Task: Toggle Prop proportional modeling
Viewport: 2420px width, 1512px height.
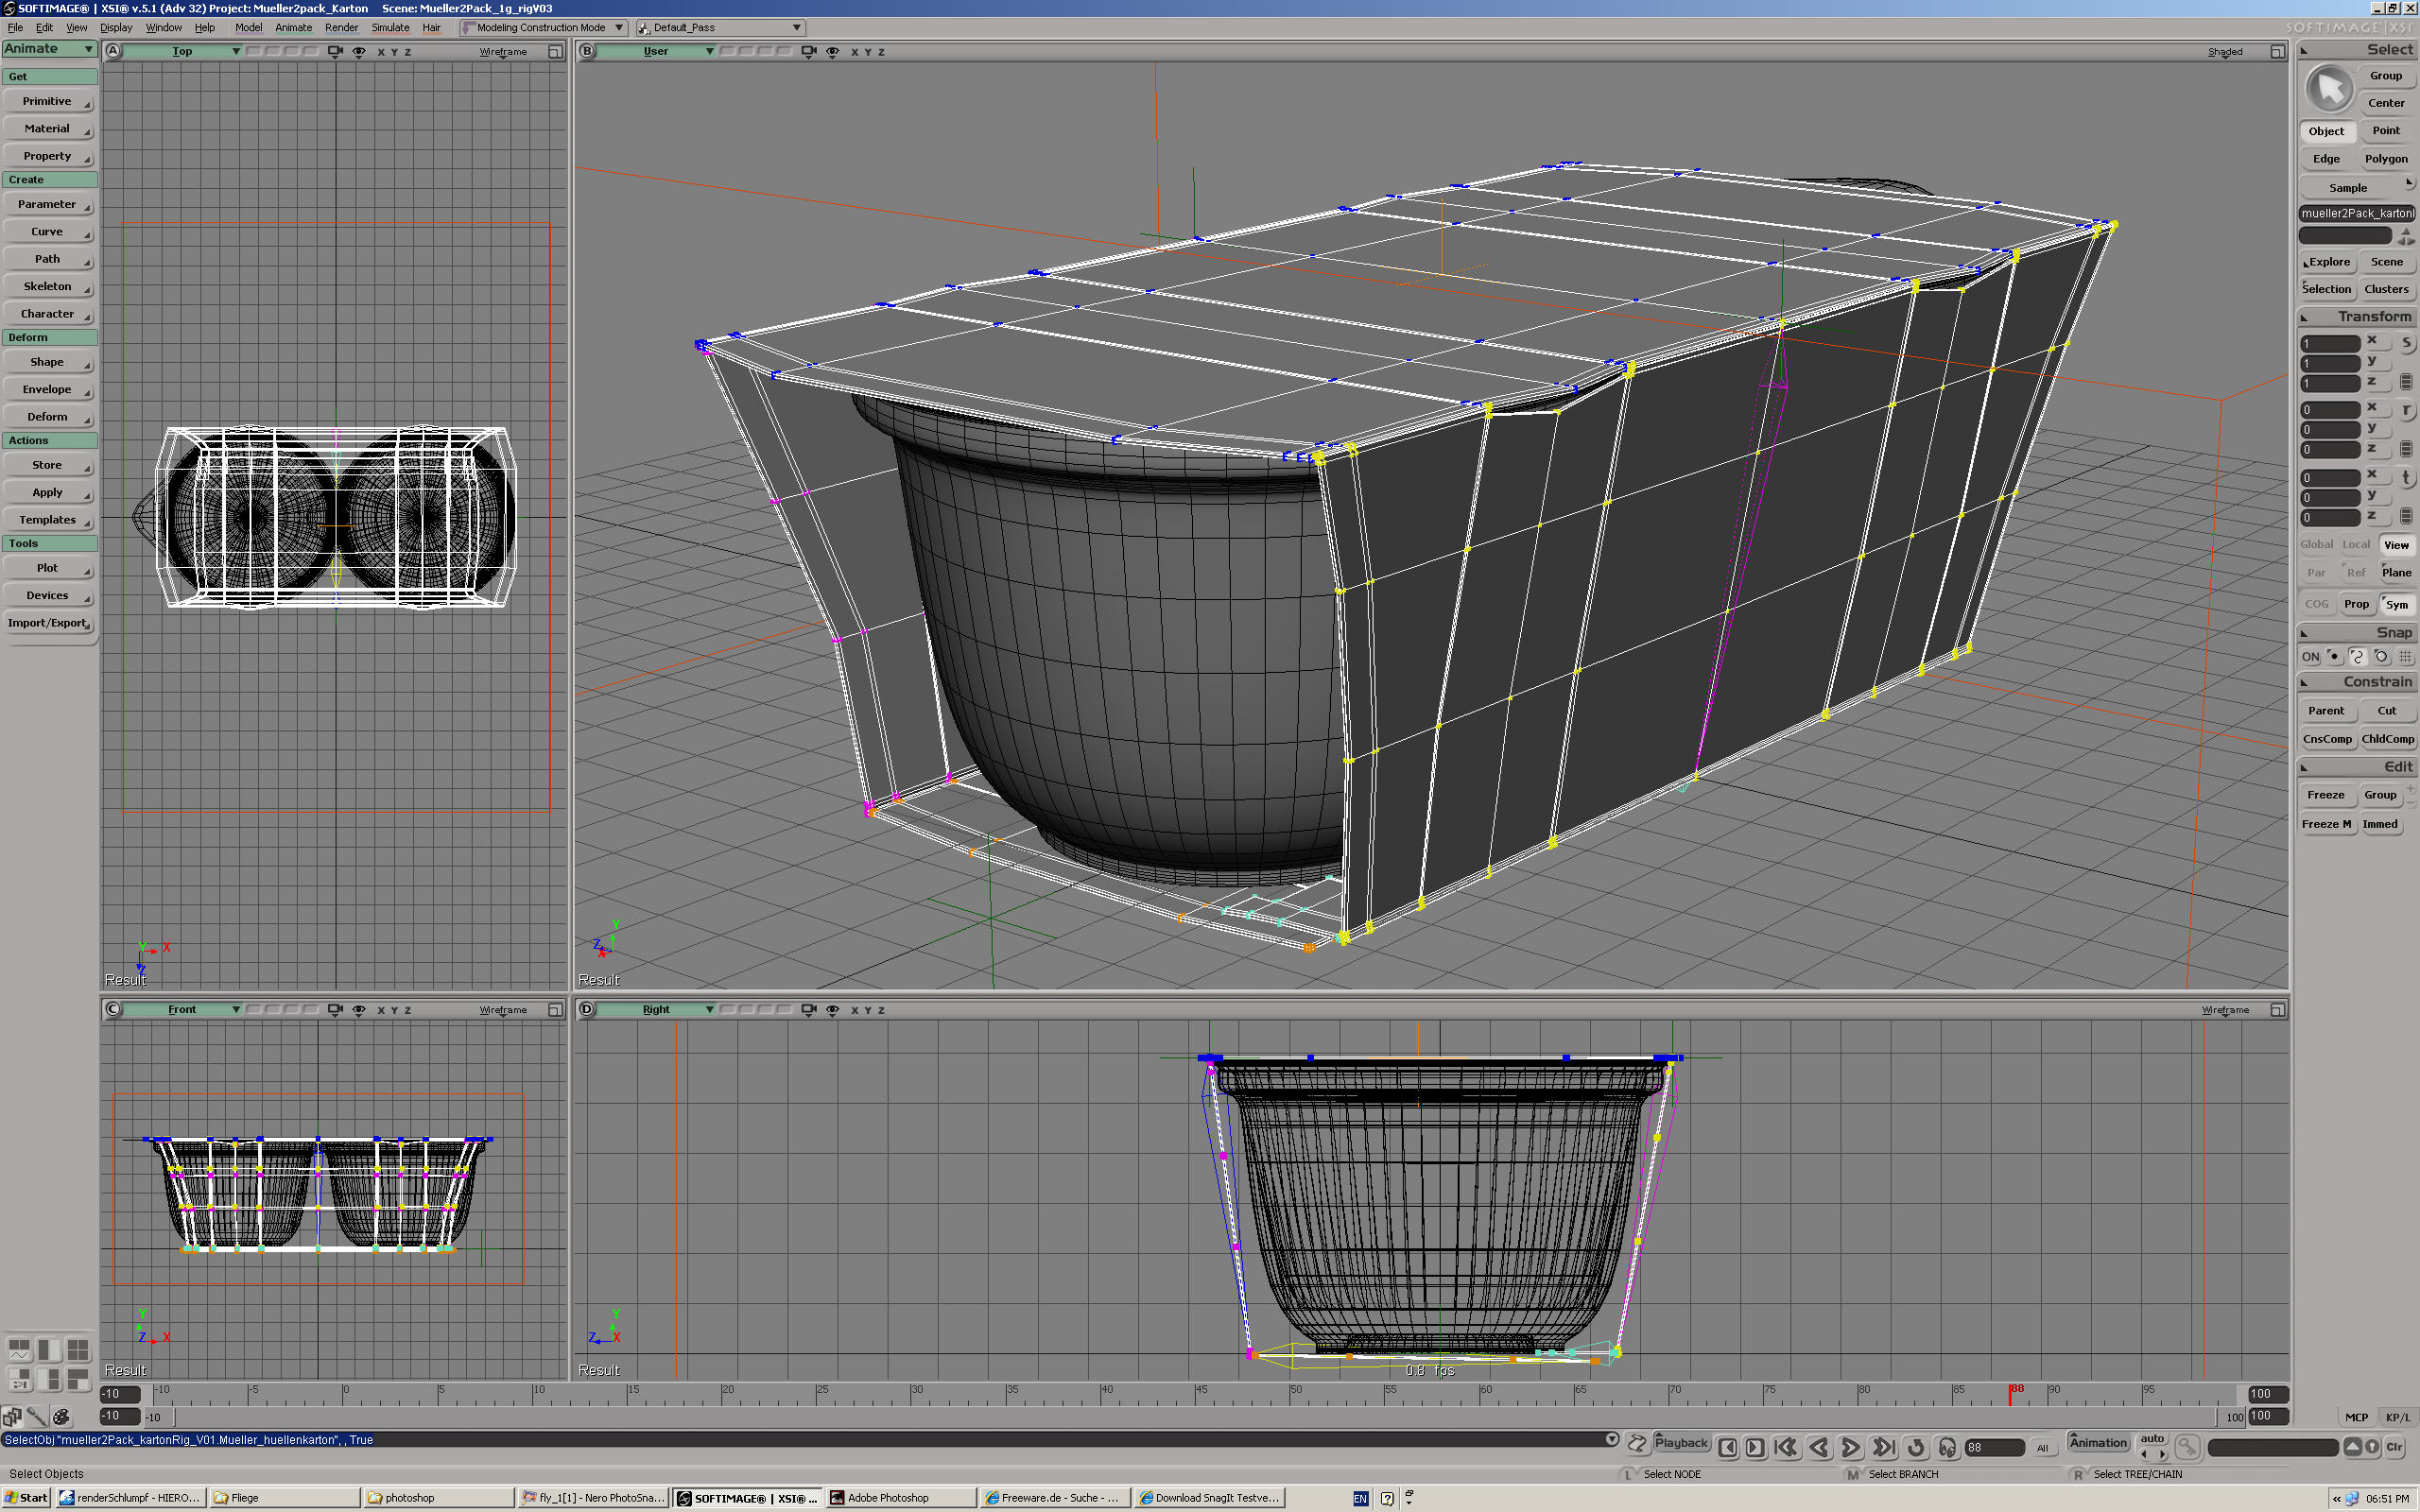Action: tap(2356, 604)
